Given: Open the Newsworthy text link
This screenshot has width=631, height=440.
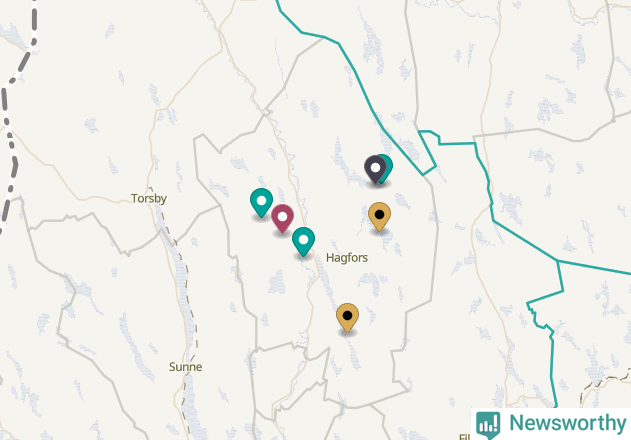Looking at the screenshot, I should coord(568,423).
